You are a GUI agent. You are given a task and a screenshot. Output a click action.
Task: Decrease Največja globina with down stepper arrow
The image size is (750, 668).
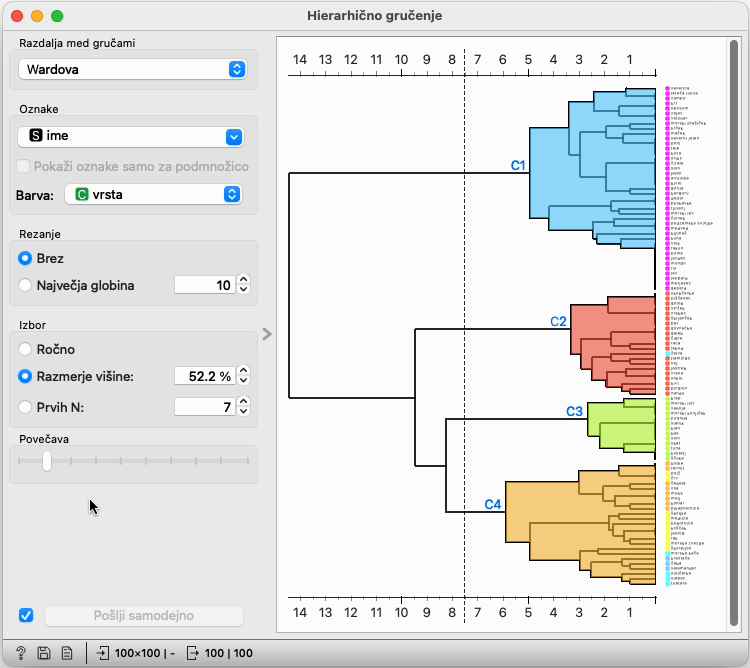point(243,290)
